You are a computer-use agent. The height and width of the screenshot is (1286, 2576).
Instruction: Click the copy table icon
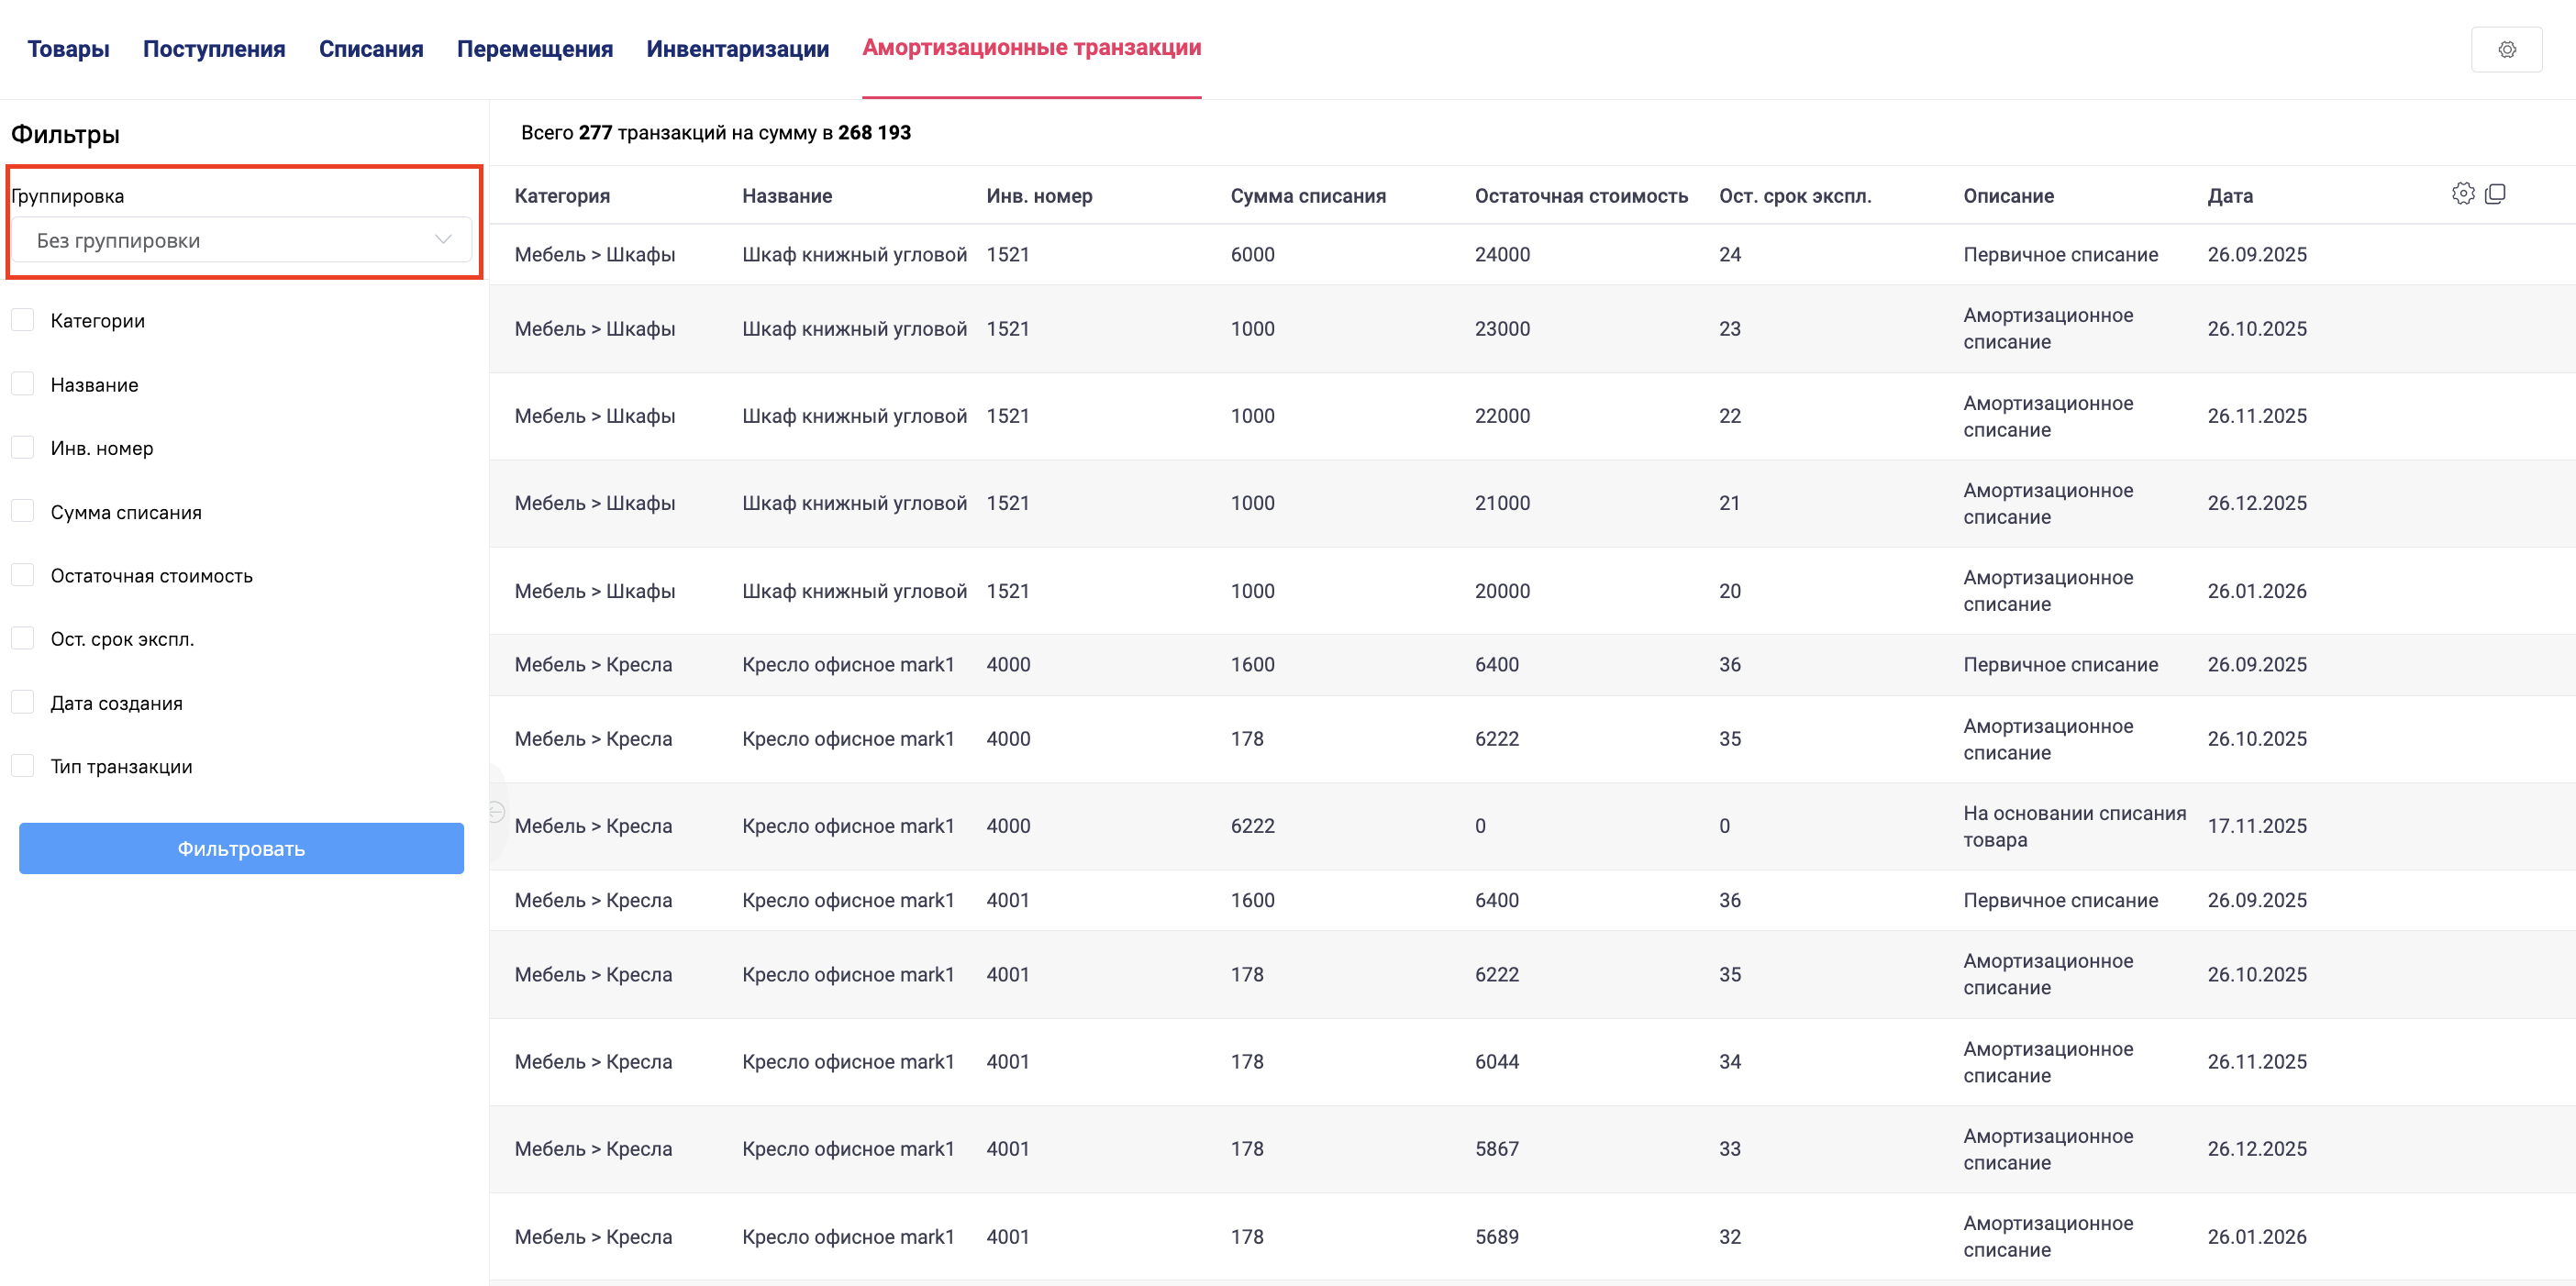click(x=2495, y=194)
